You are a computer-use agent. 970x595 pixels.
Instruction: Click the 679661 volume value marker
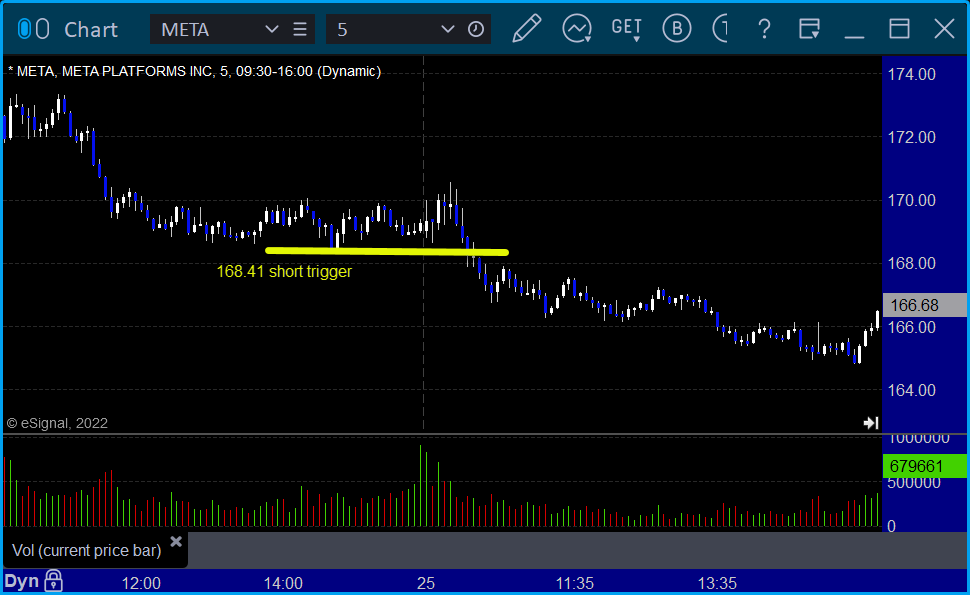tap(924, 466)
